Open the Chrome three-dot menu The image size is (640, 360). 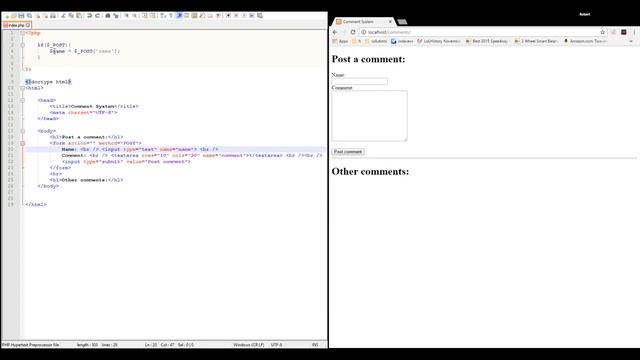tap(634, 32)
